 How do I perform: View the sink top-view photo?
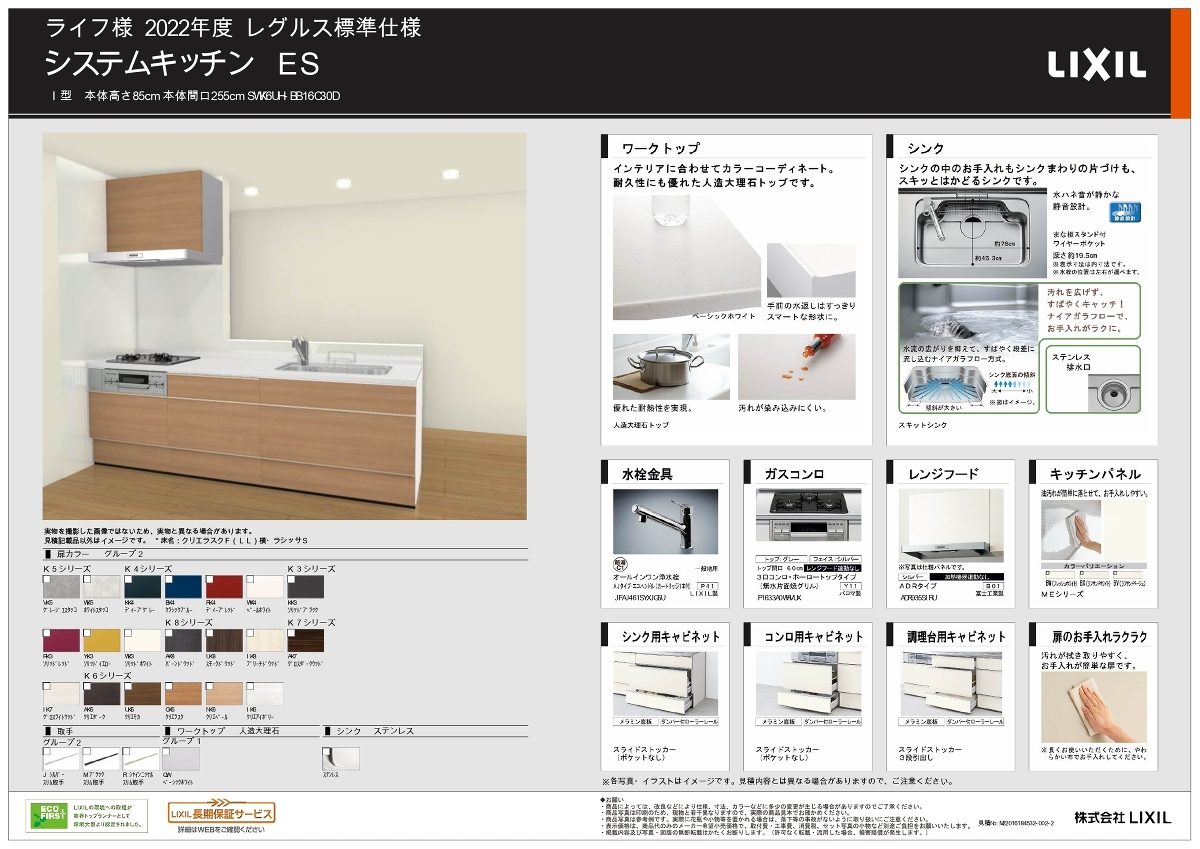tap(970, 234)
